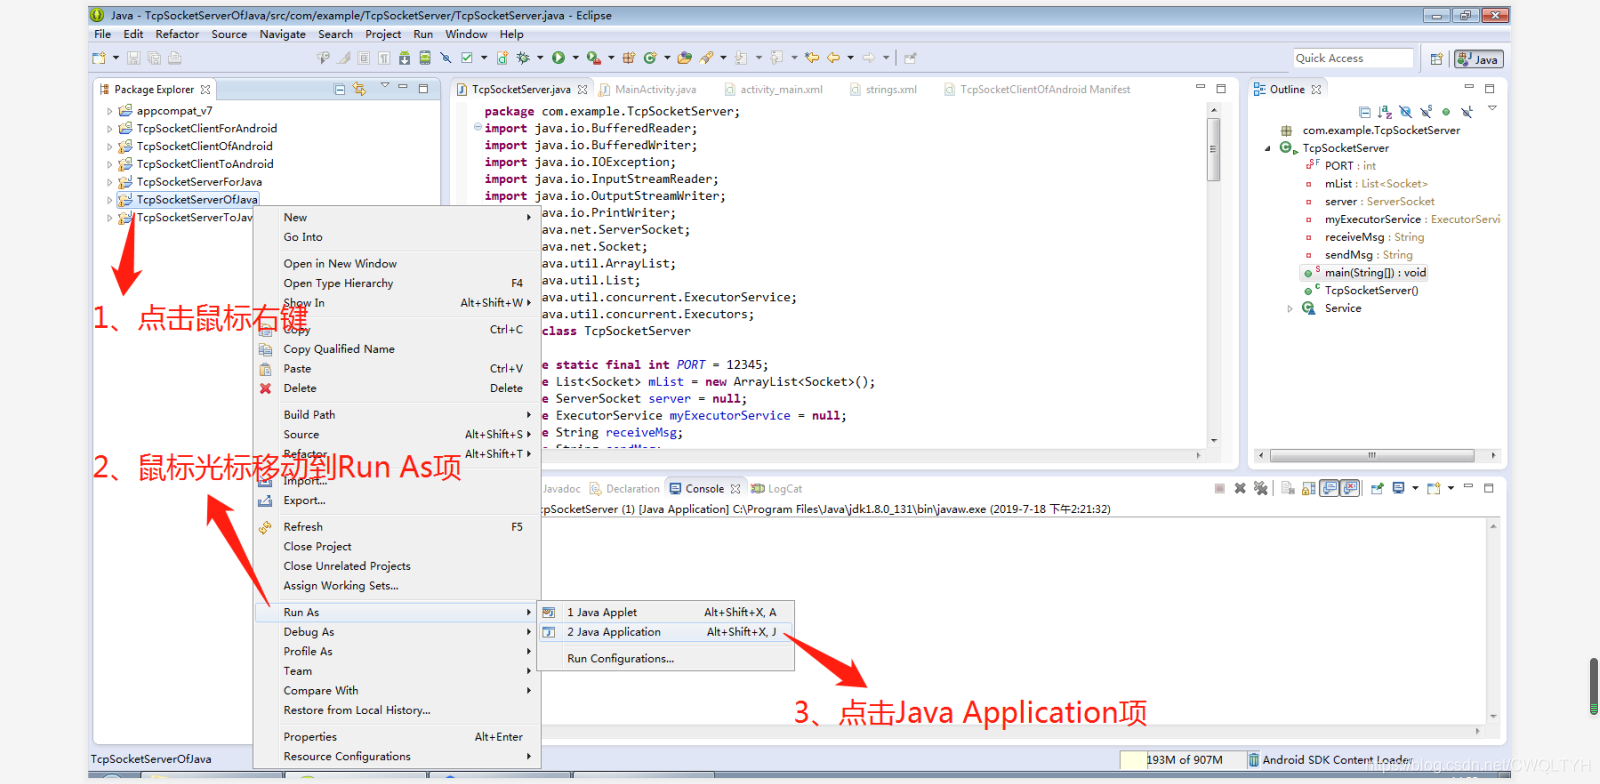1600x784 pixels.
Task: Click the Clear Console icon
Action: [x=1288, y=488]
